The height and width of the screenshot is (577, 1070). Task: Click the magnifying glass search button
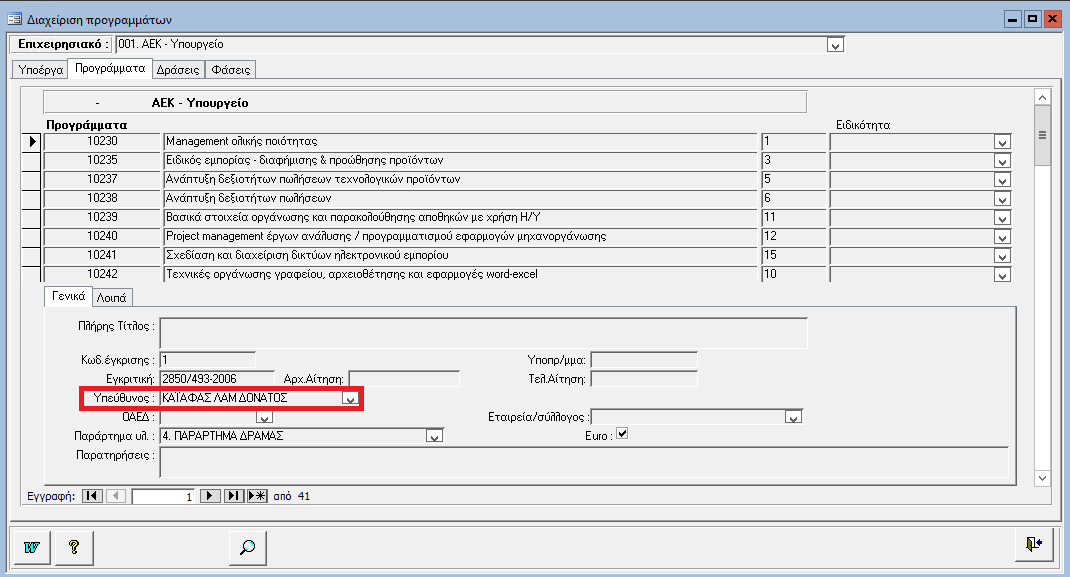click(x=248, y=547)
